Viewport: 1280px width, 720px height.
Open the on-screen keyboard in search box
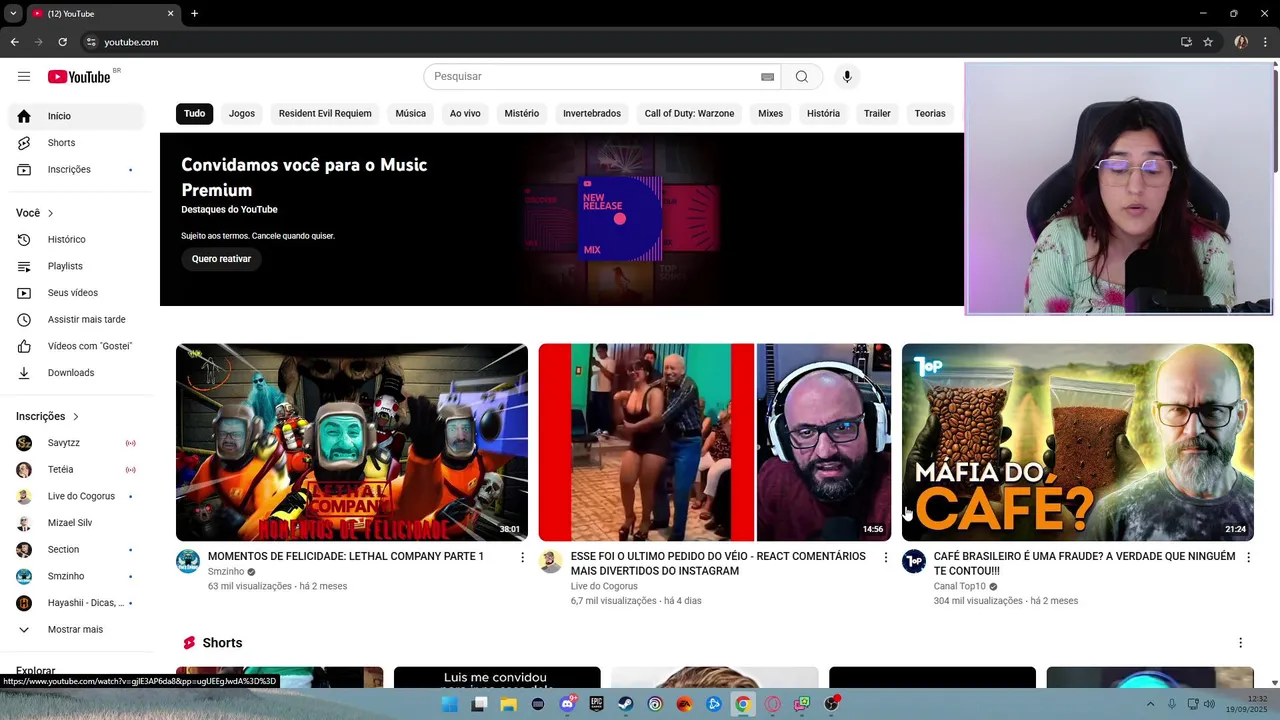coord(767,77)
